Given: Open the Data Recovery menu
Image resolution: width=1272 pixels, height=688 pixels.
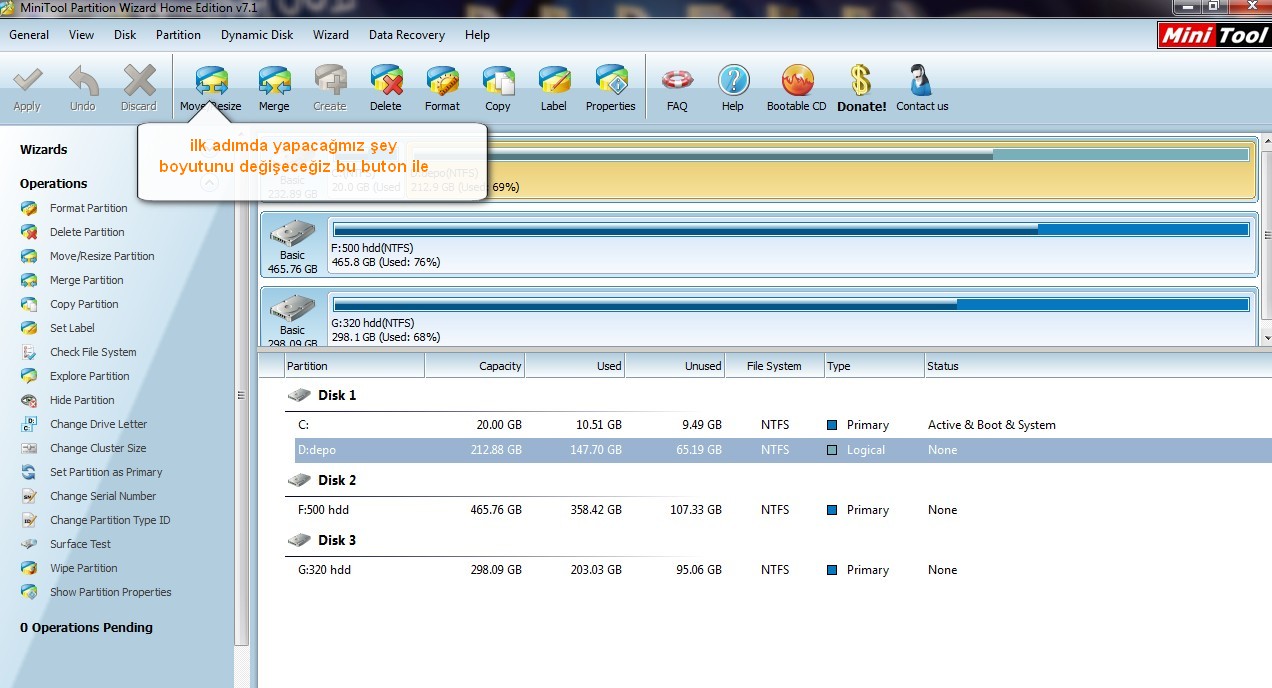Looking at the screenshot, I should tap(406, 34).
